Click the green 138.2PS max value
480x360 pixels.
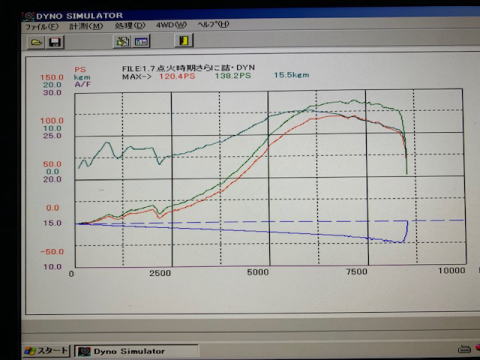click(x=233, y=75)
